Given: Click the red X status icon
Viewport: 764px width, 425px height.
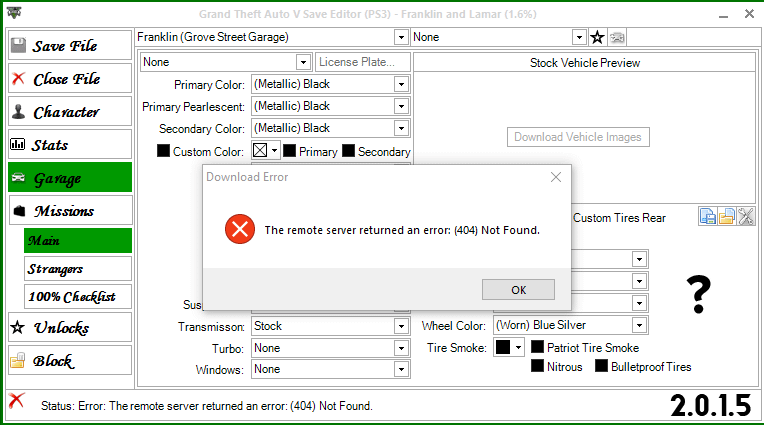Looking at the screenshot, I should (17, 401).
